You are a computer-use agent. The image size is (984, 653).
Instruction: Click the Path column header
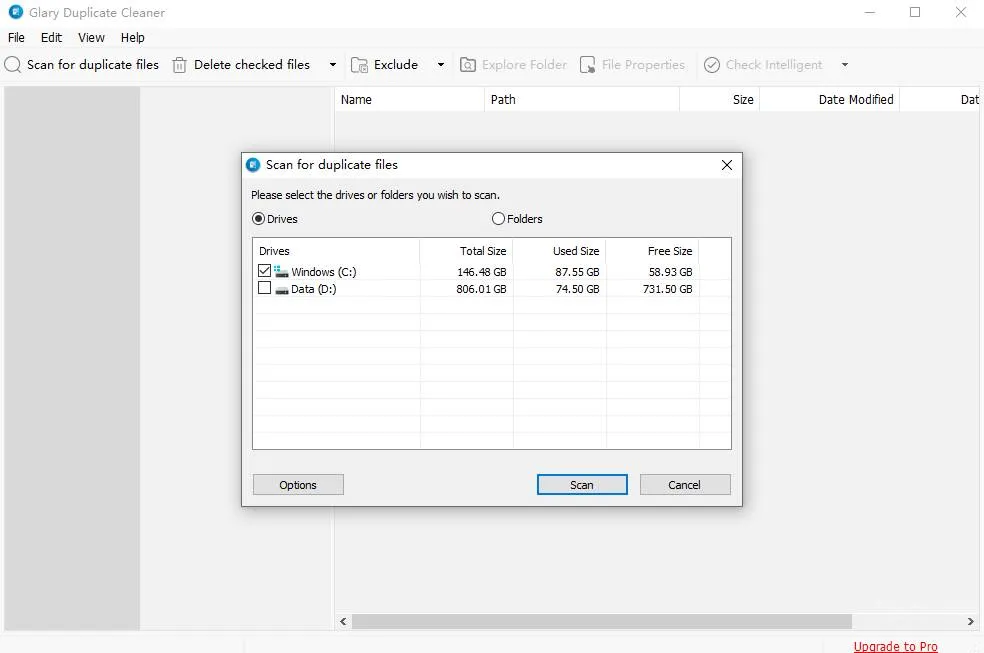(582, 100)
